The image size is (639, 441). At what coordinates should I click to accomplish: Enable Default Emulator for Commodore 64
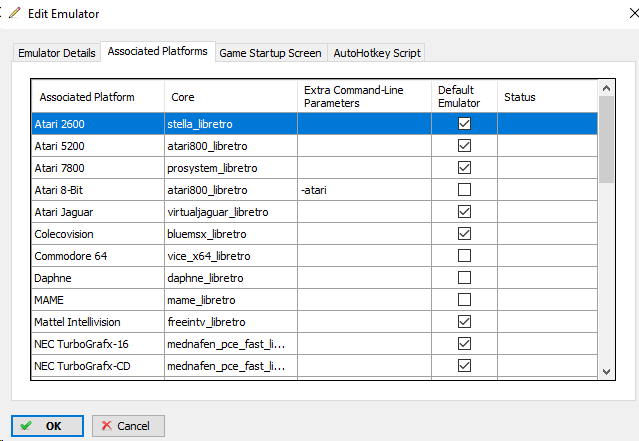464,256
